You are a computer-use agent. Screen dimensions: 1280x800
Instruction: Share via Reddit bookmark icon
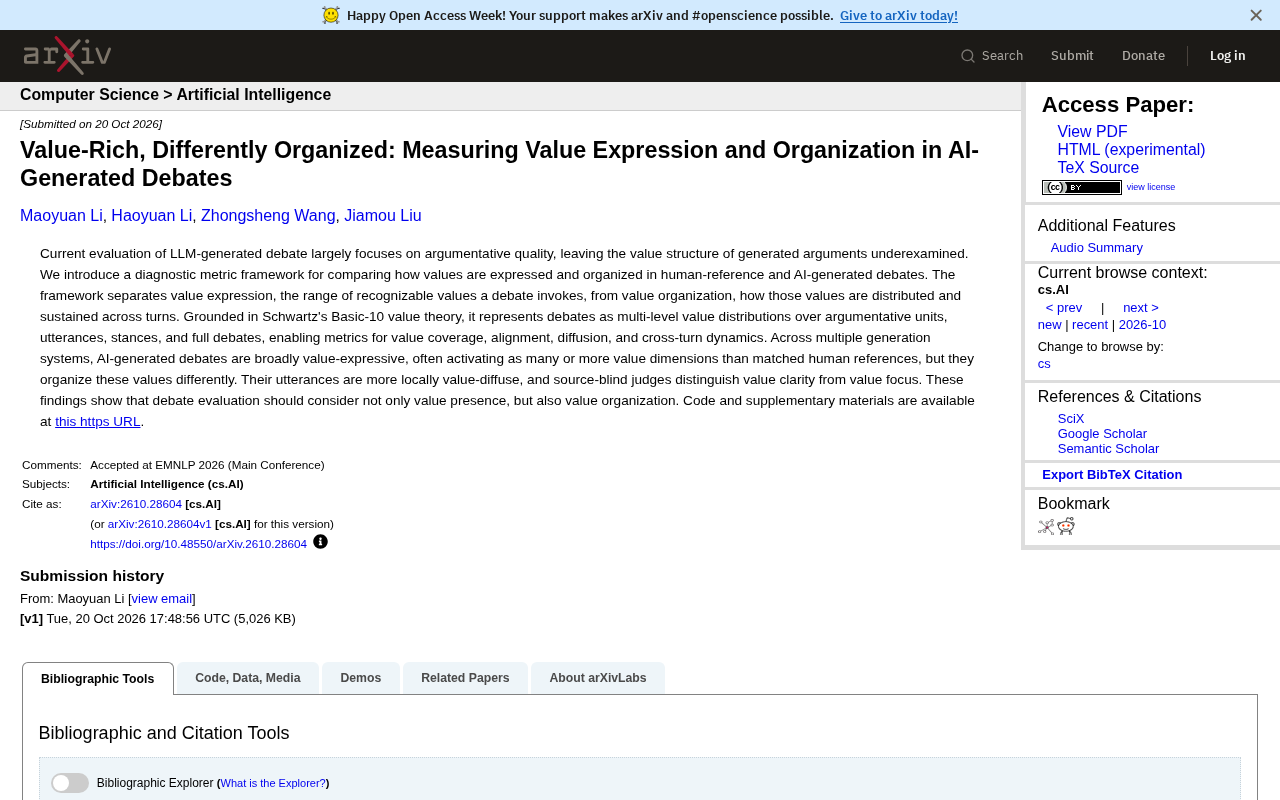point(1066,527)
